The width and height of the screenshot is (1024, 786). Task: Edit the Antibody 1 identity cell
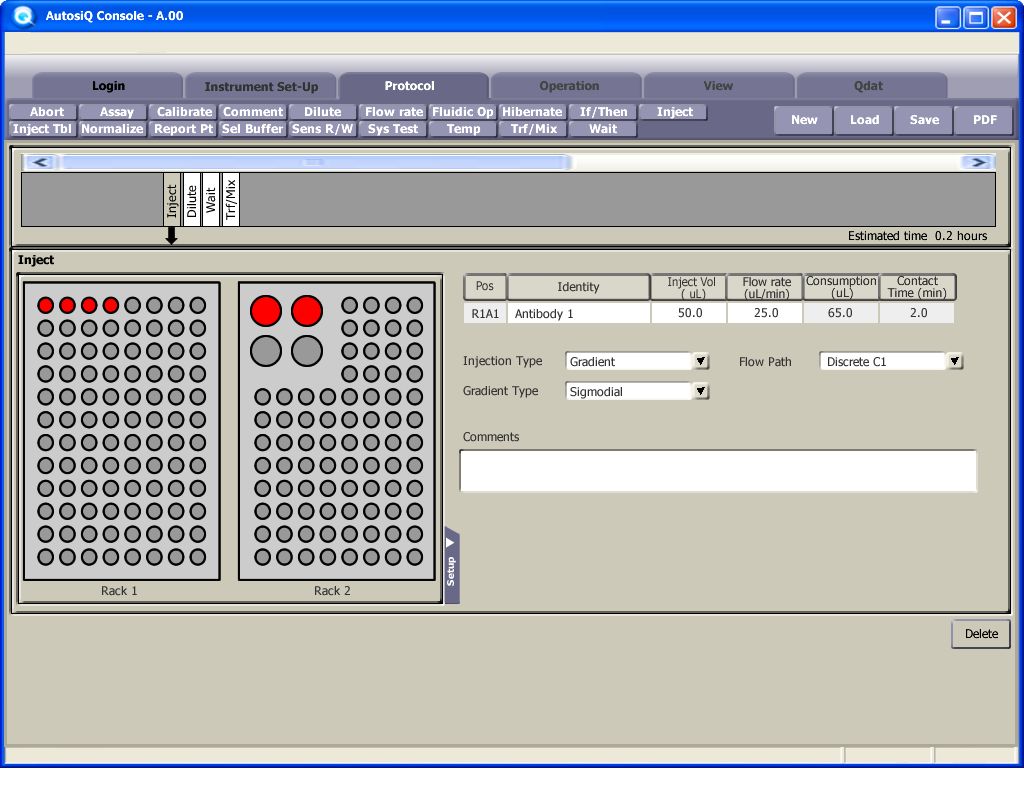[579, 313]
